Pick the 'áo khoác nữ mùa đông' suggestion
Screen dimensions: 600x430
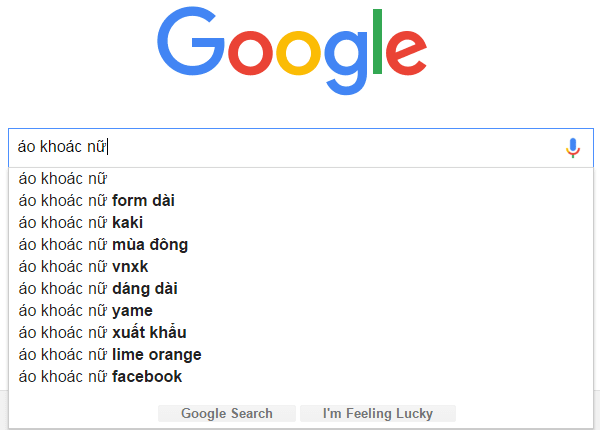coord(103,245)
